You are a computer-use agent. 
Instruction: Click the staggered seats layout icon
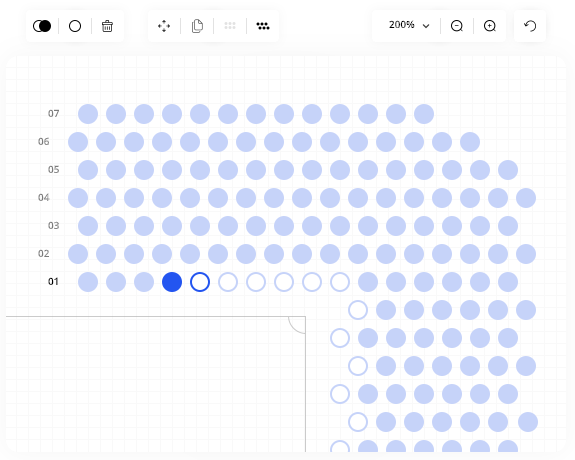pos(263,26)
